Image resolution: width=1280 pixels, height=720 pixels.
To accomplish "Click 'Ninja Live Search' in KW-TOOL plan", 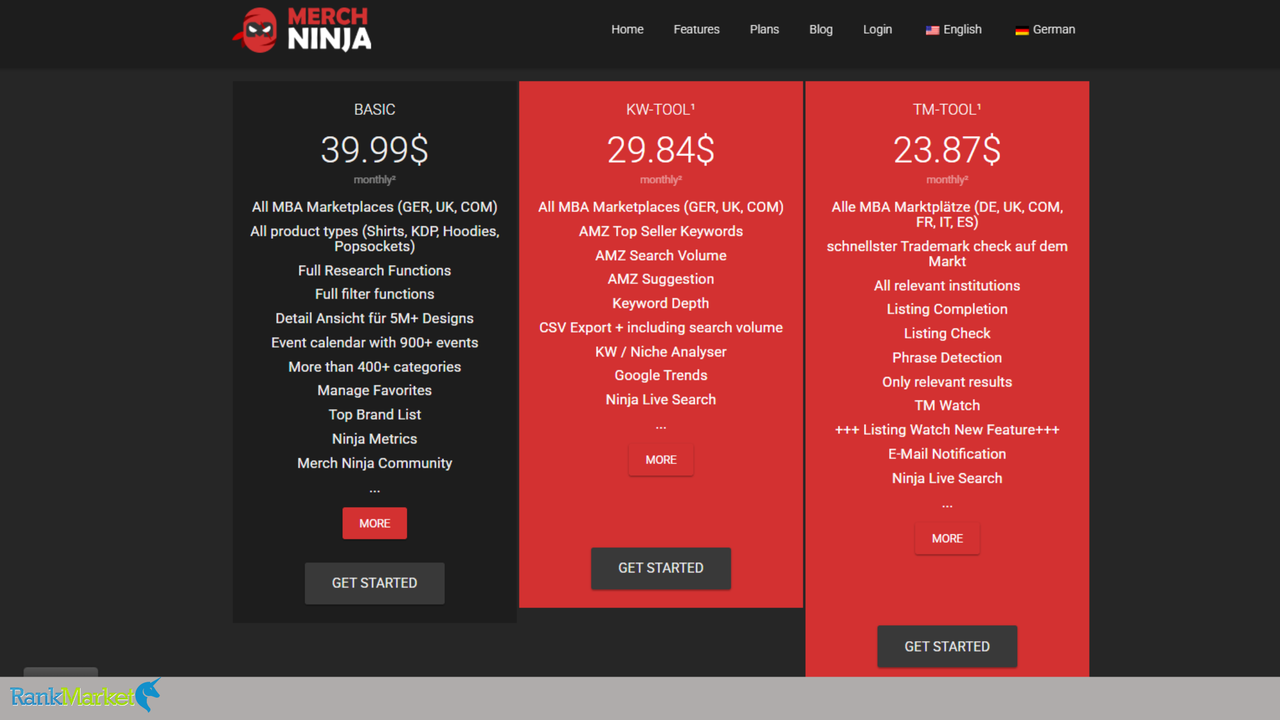I will pos(661,400).
